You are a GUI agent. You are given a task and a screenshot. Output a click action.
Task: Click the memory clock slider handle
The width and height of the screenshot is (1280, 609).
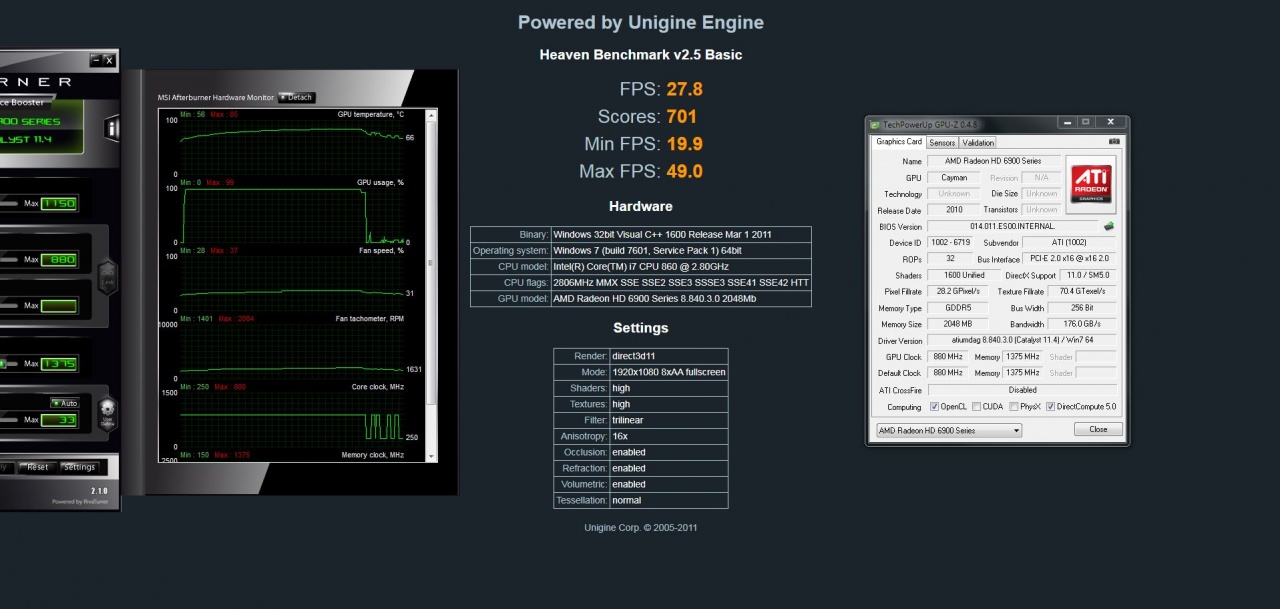(3, 364)
